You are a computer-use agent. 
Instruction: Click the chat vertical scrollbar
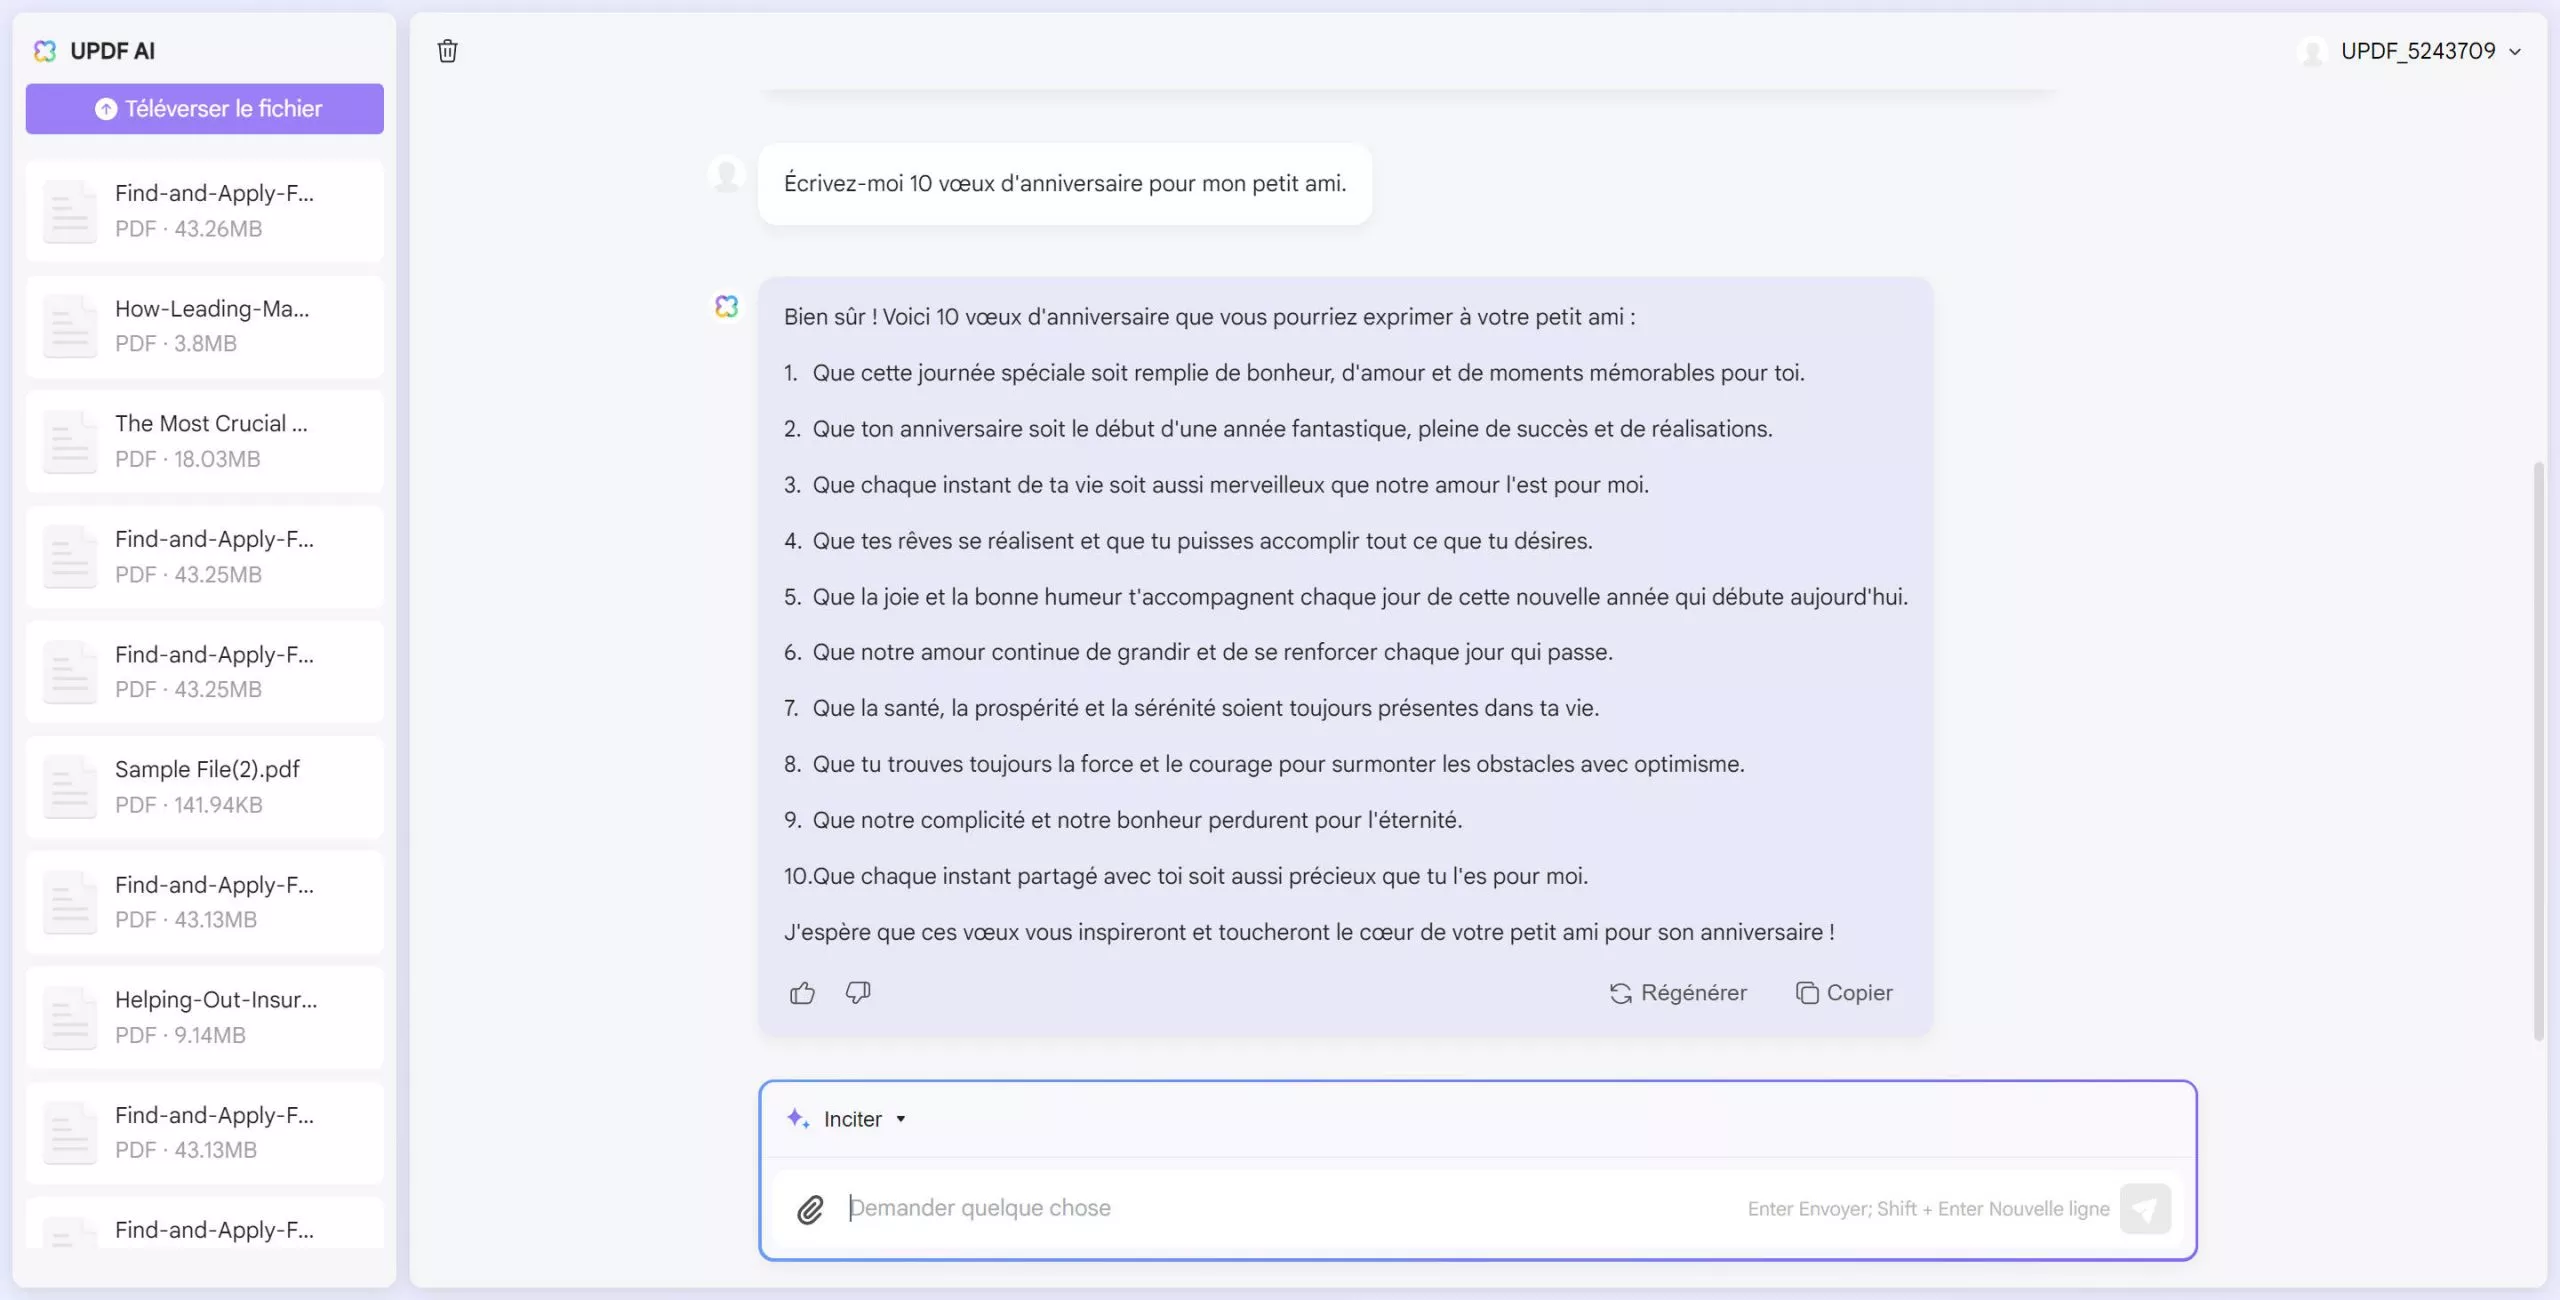pos(2538,750)
